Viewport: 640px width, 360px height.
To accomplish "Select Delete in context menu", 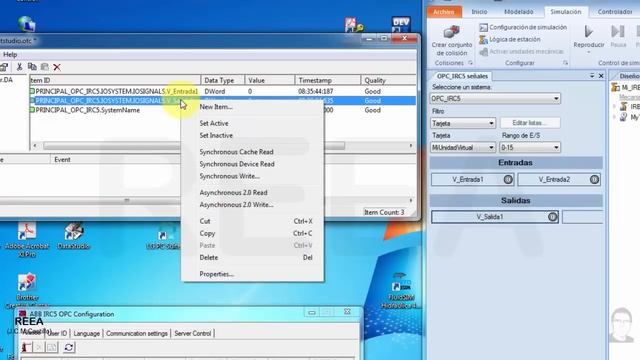I will tap(252, 258).
